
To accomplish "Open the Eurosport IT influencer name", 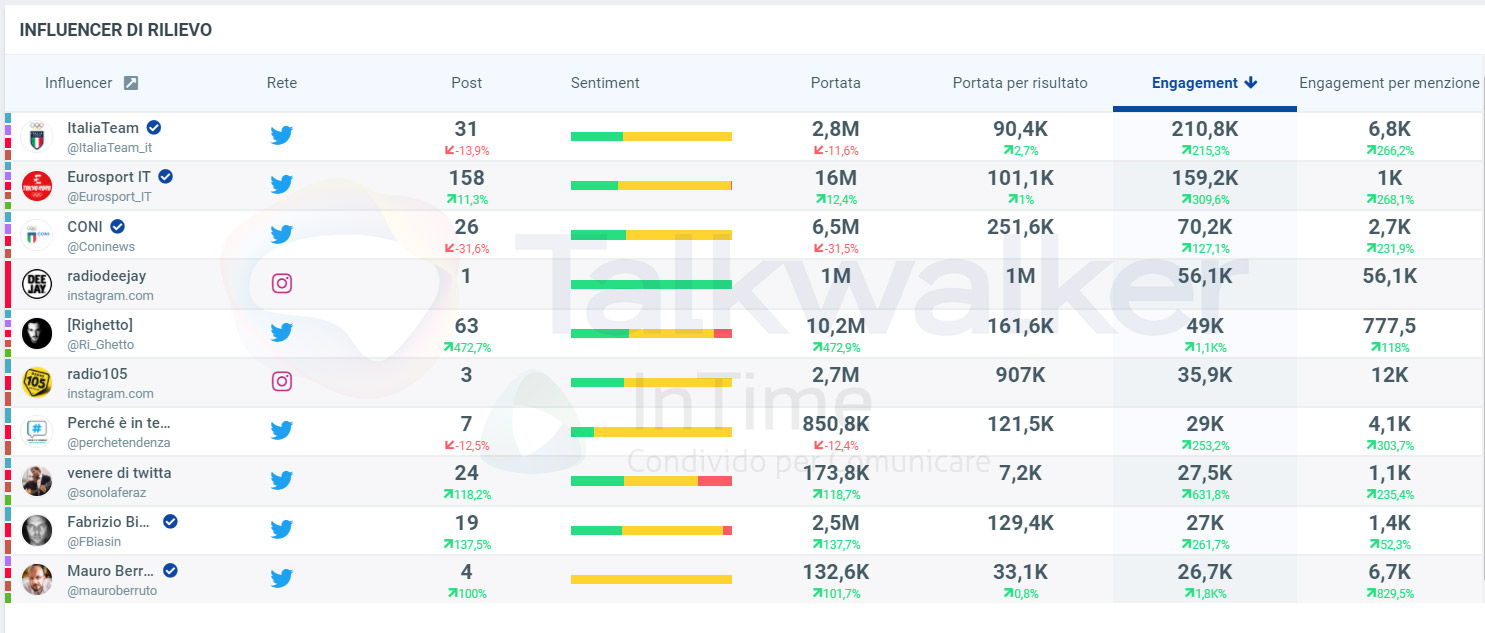I will 109,177.
